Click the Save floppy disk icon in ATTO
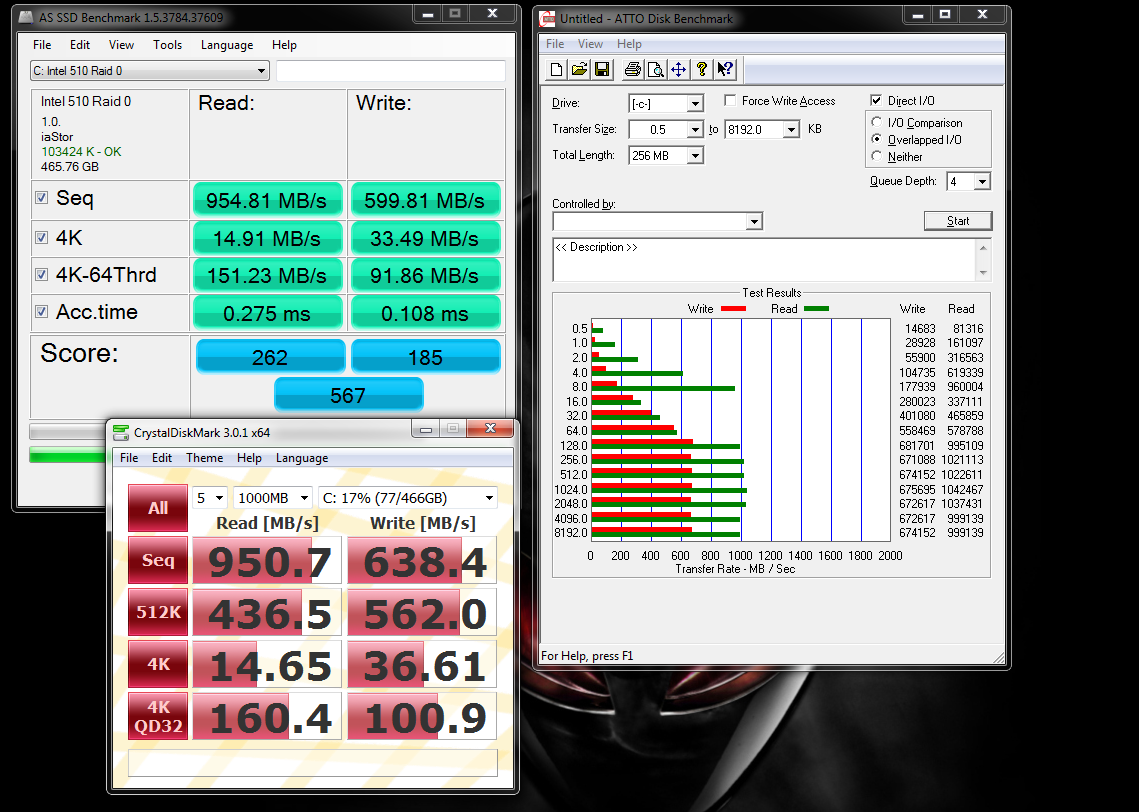Screen dimensions: 1139x812 [601, 69]
